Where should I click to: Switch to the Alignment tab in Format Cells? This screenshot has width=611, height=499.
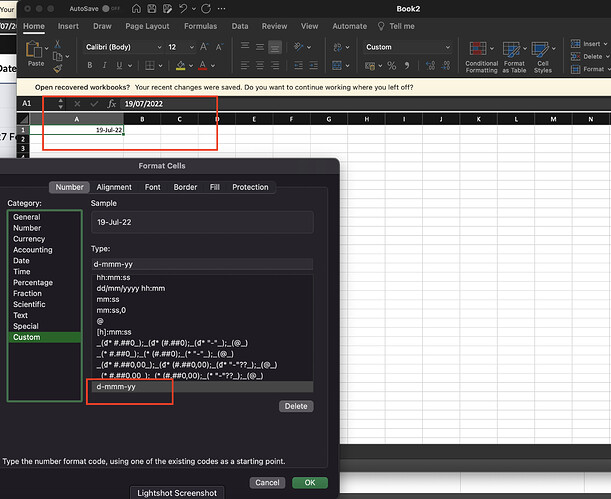[x=114, y=187]
